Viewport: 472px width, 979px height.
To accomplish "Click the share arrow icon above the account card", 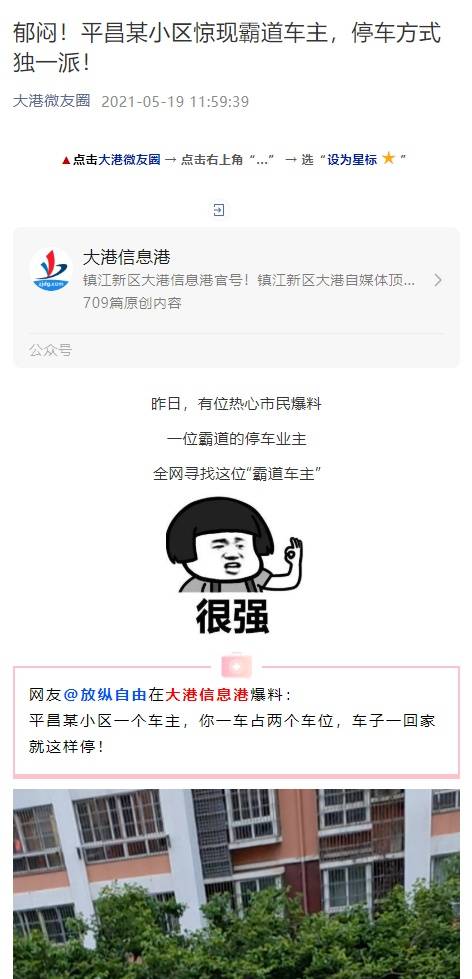I will (219, 210).
